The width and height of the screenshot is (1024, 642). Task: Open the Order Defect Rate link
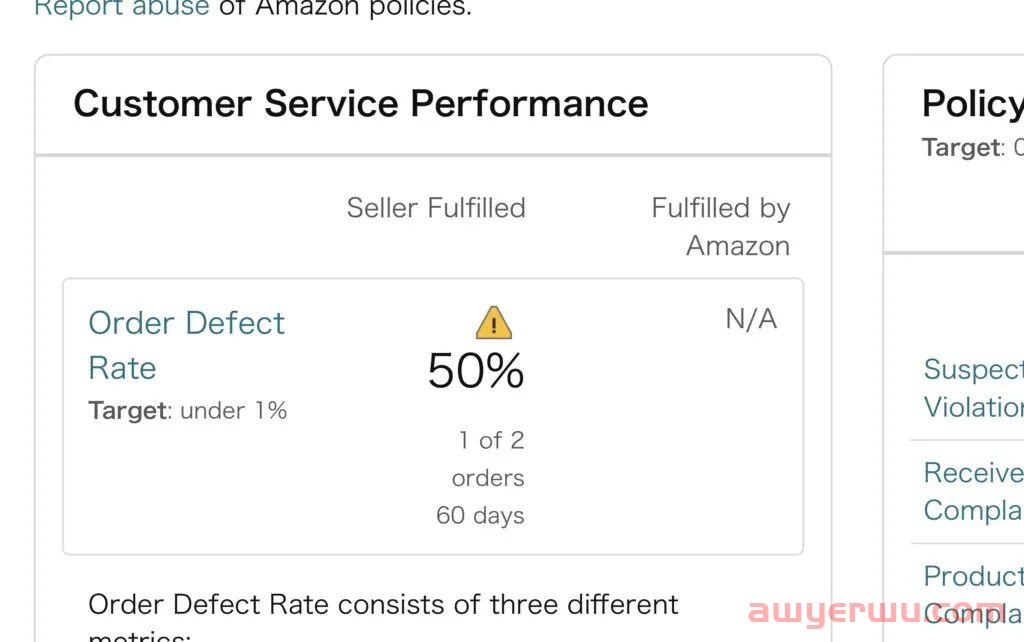point(187,345)
